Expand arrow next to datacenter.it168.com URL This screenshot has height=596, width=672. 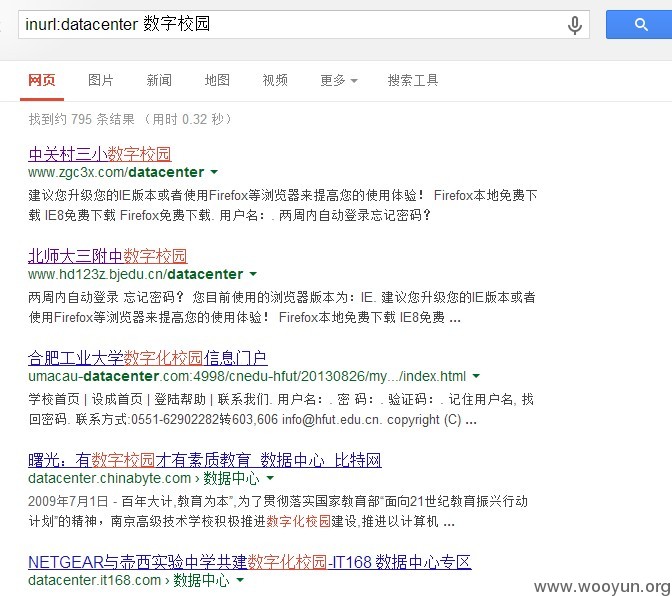pos(240,580)
